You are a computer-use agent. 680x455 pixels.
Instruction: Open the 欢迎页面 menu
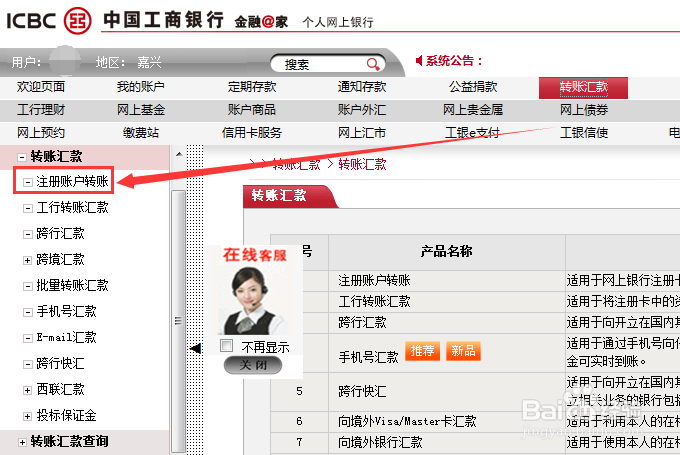click(41, 87)
